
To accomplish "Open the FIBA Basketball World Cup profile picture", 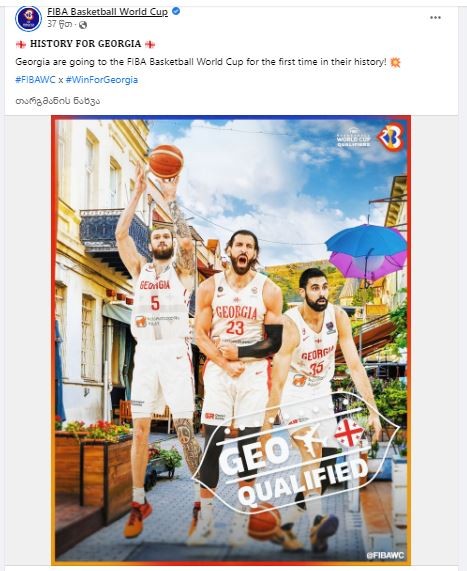I will (28, 18).
